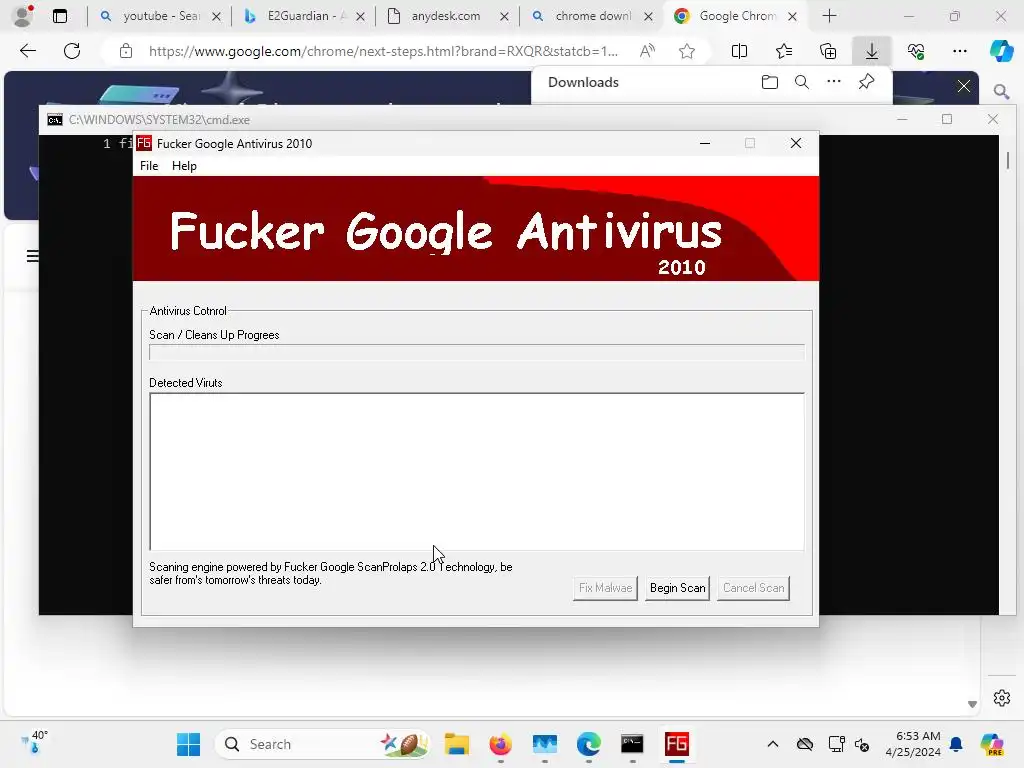Viewport: 1024px width, 768px height.
Task: Toggle the Downloads toolbar button
Action: [872, 51]
